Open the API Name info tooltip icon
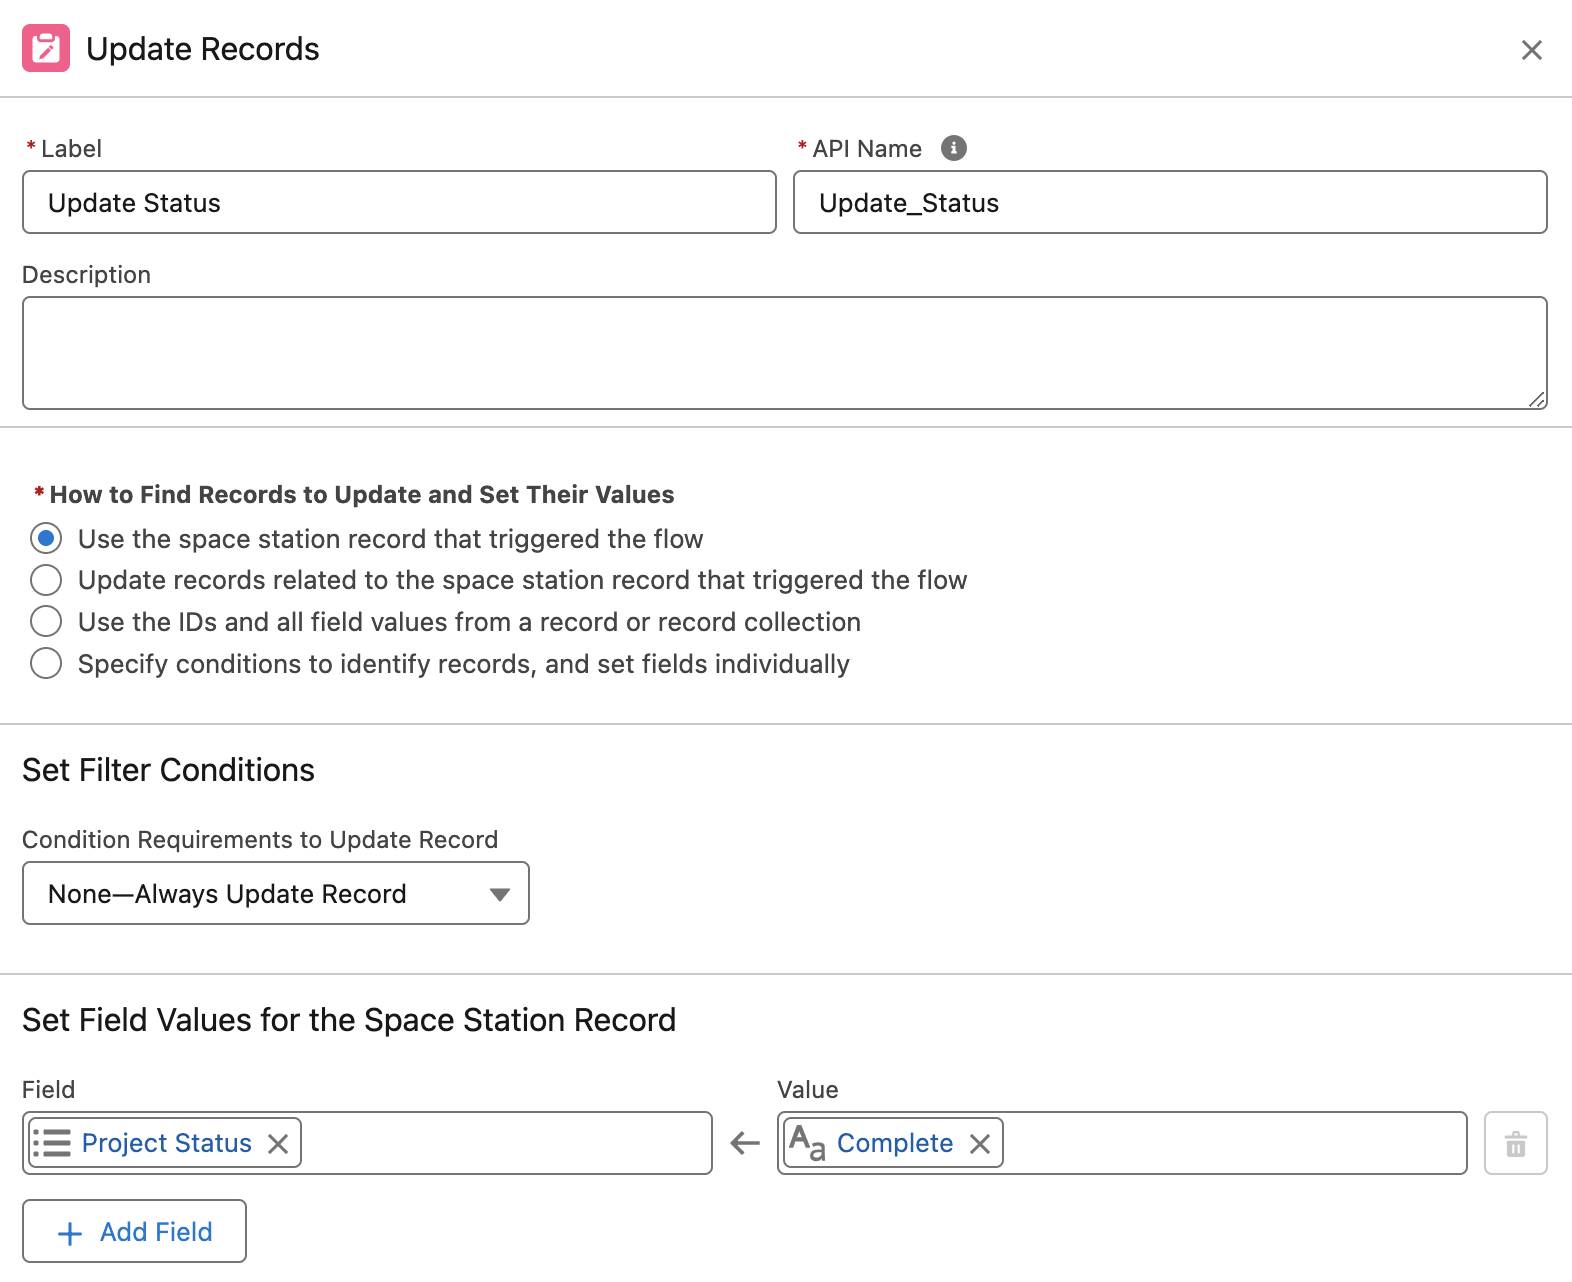 click(954, 148)
